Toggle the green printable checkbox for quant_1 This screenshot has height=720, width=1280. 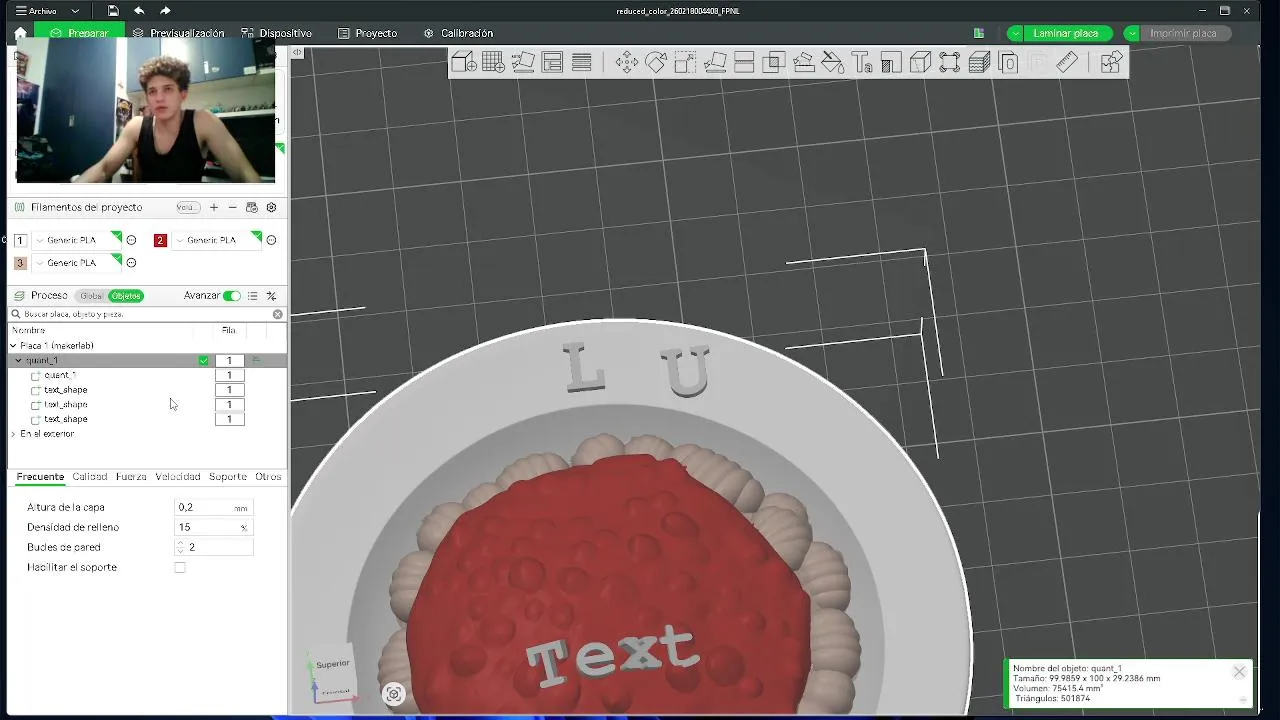[x=204, y=361]
